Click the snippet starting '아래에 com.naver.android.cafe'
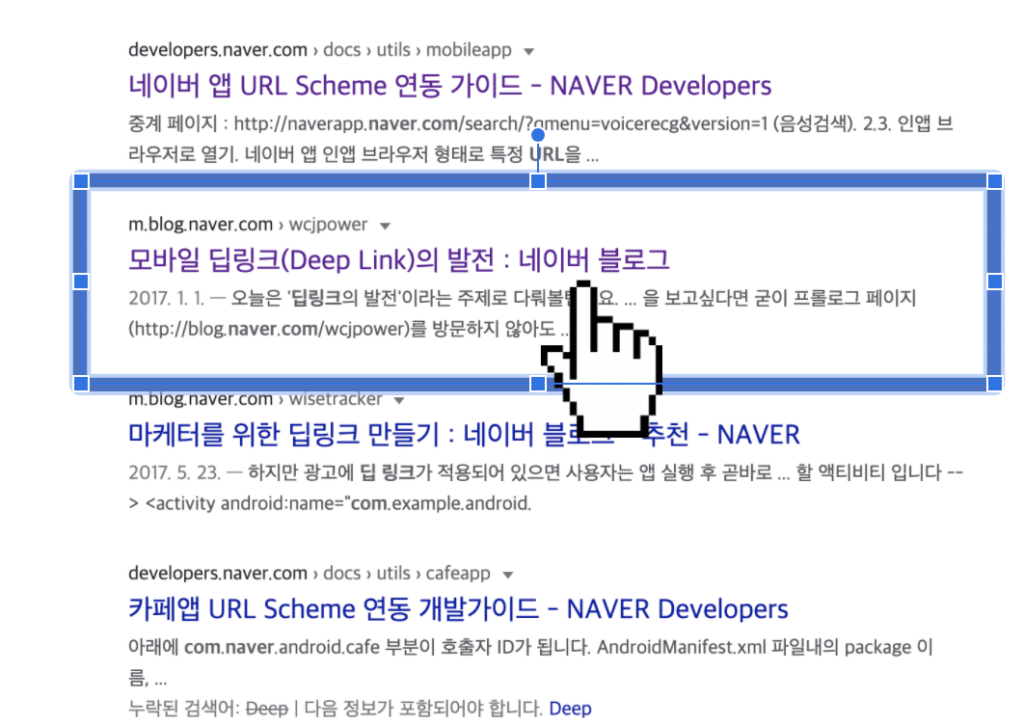Image resolution: width=1024 pixels, height=725 pixels. [530, 662]
